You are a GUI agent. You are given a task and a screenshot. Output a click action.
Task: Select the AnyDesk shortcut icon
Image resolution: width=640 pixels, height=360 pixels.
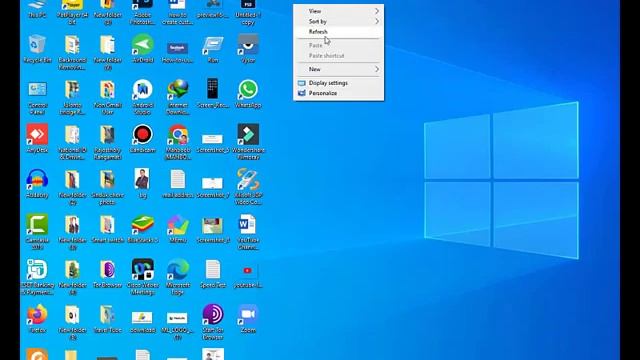(37, 139)
